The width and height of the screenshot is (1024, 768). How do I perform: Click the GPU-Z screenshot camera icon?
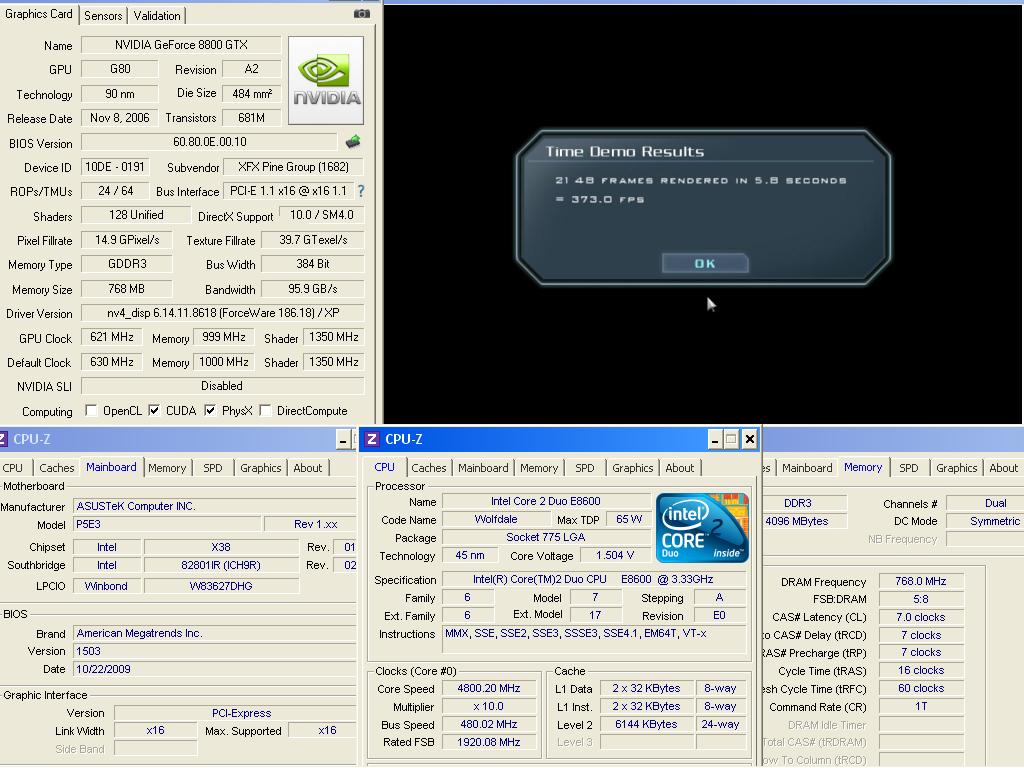pos(362,14)
